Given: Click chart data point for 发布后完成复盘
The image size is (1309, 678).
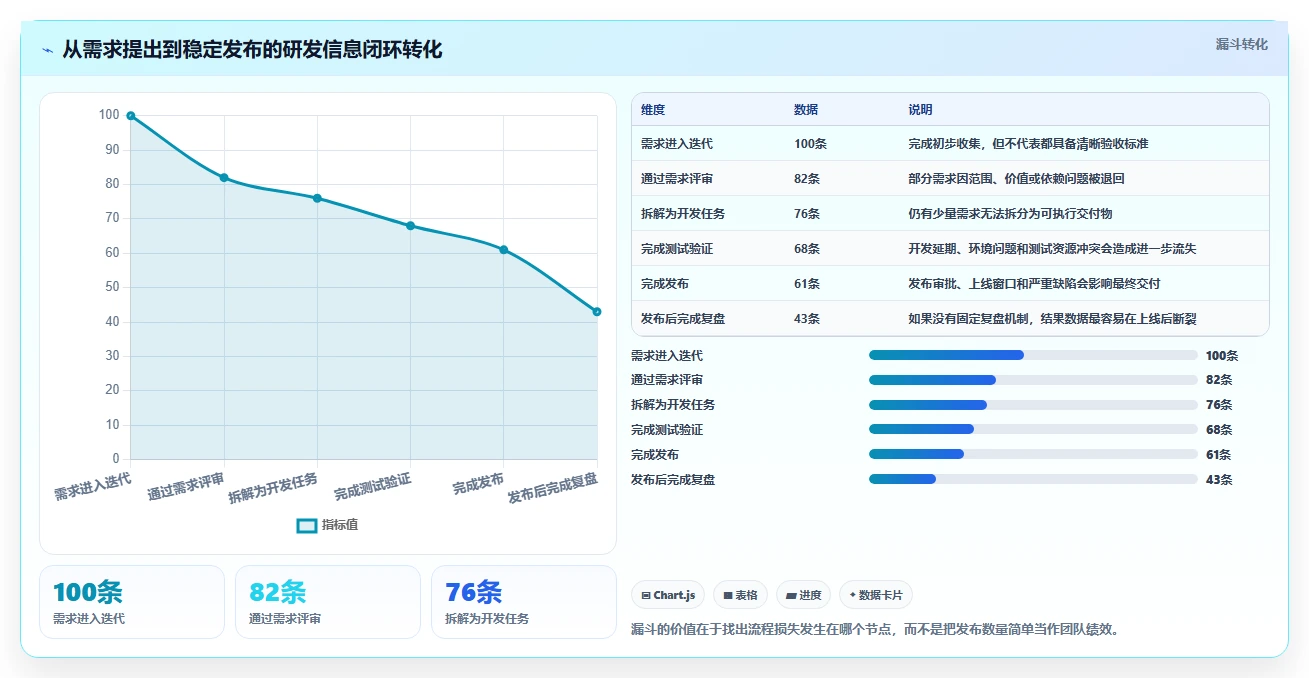Looking at the screenshot, I should [x=597, y=312].
